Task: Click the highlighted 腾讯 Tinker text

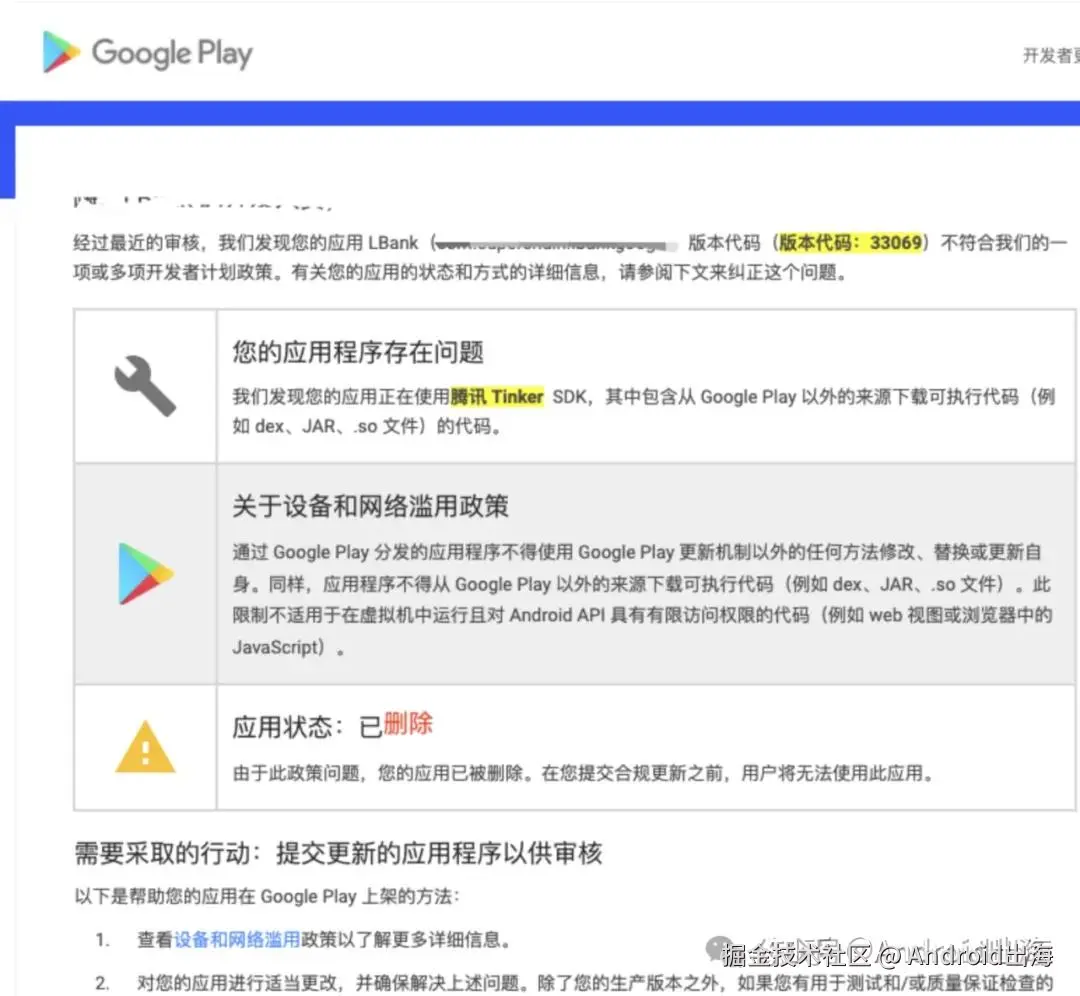Action: click(x=497, y=397)
